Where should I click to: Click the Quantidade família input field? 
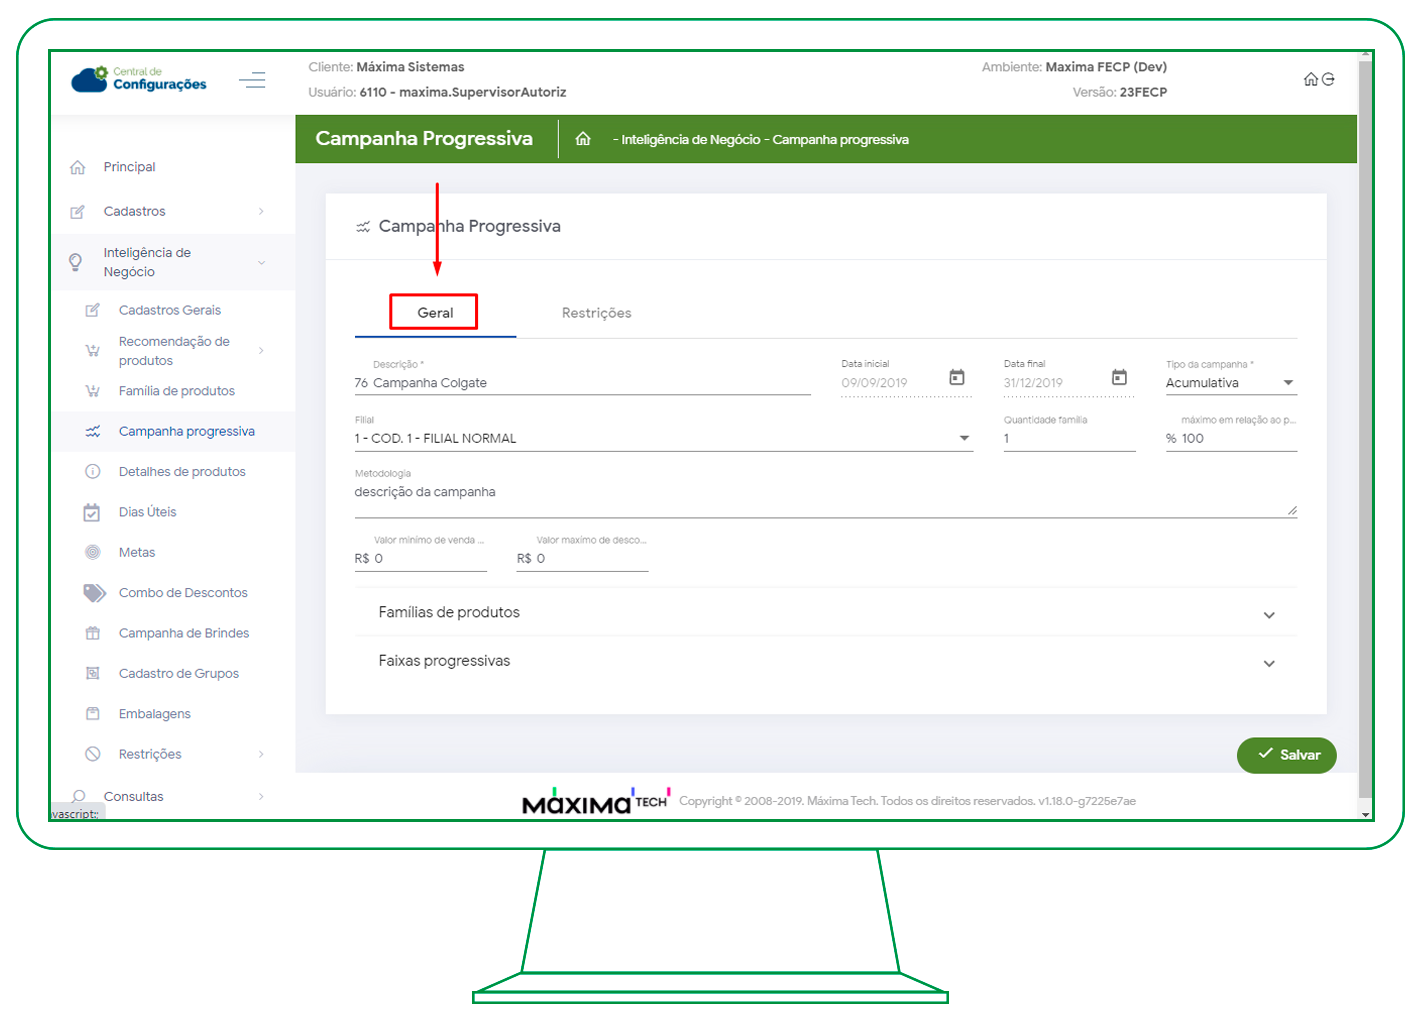coord(1069,439)
